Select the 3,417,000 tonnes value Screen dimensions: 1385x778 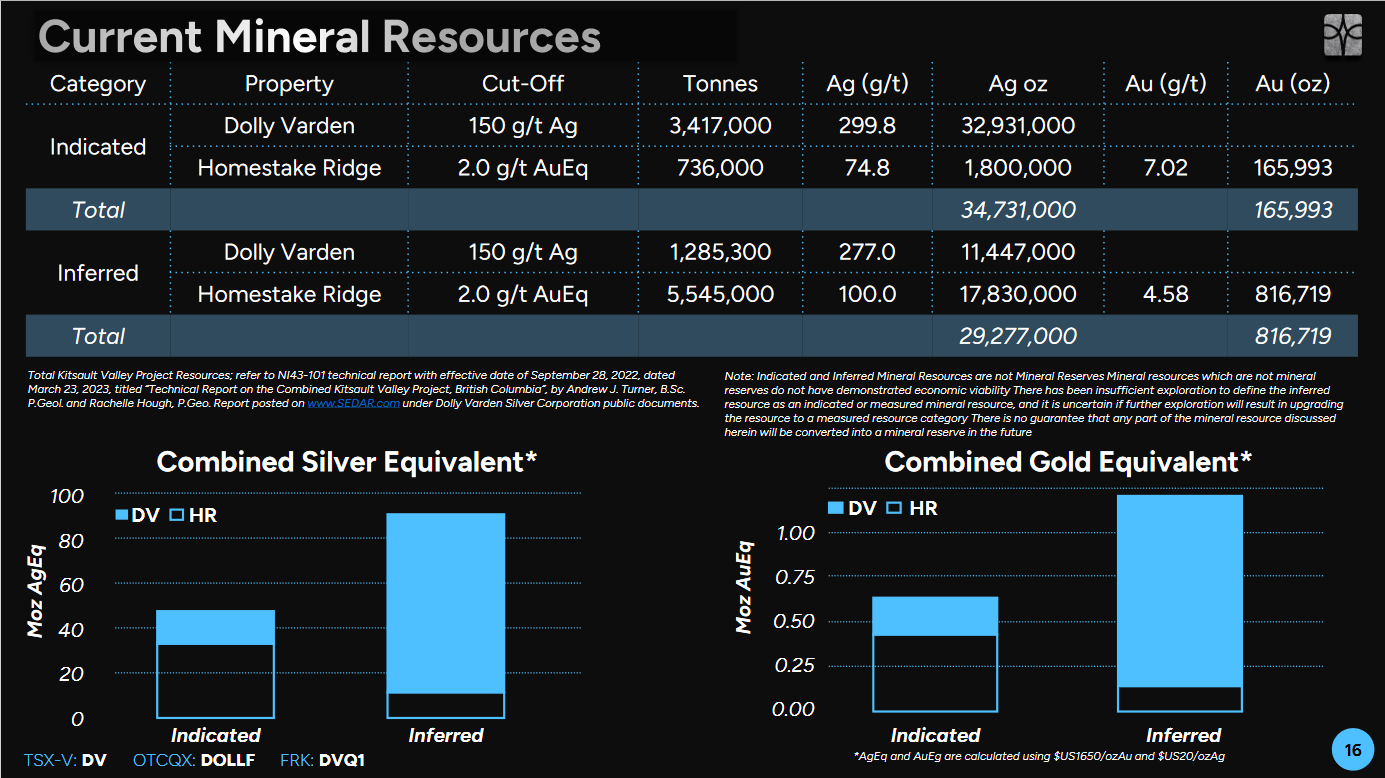pyautogui.click(x=720, y=126)
